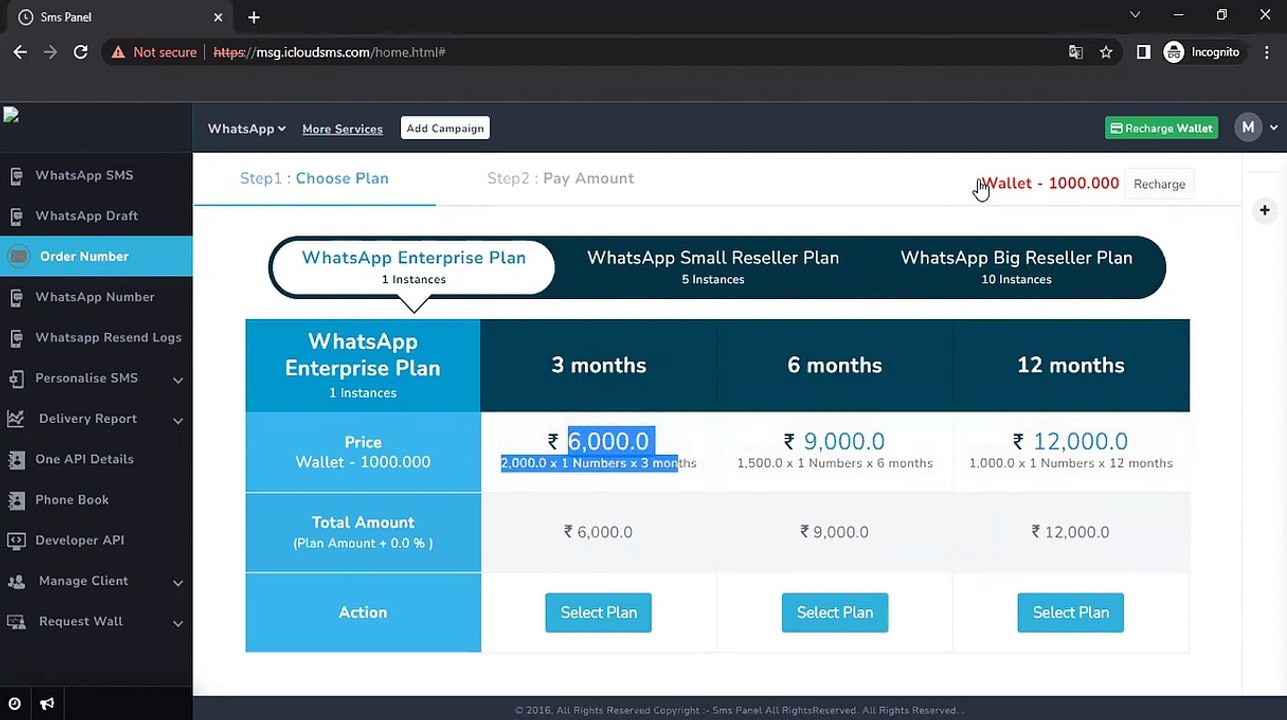Image resolution: width=1287 pixels, height=720 pixels.
Task: Click the broken logo image above sidebar
Action: (x=11, y=115)
